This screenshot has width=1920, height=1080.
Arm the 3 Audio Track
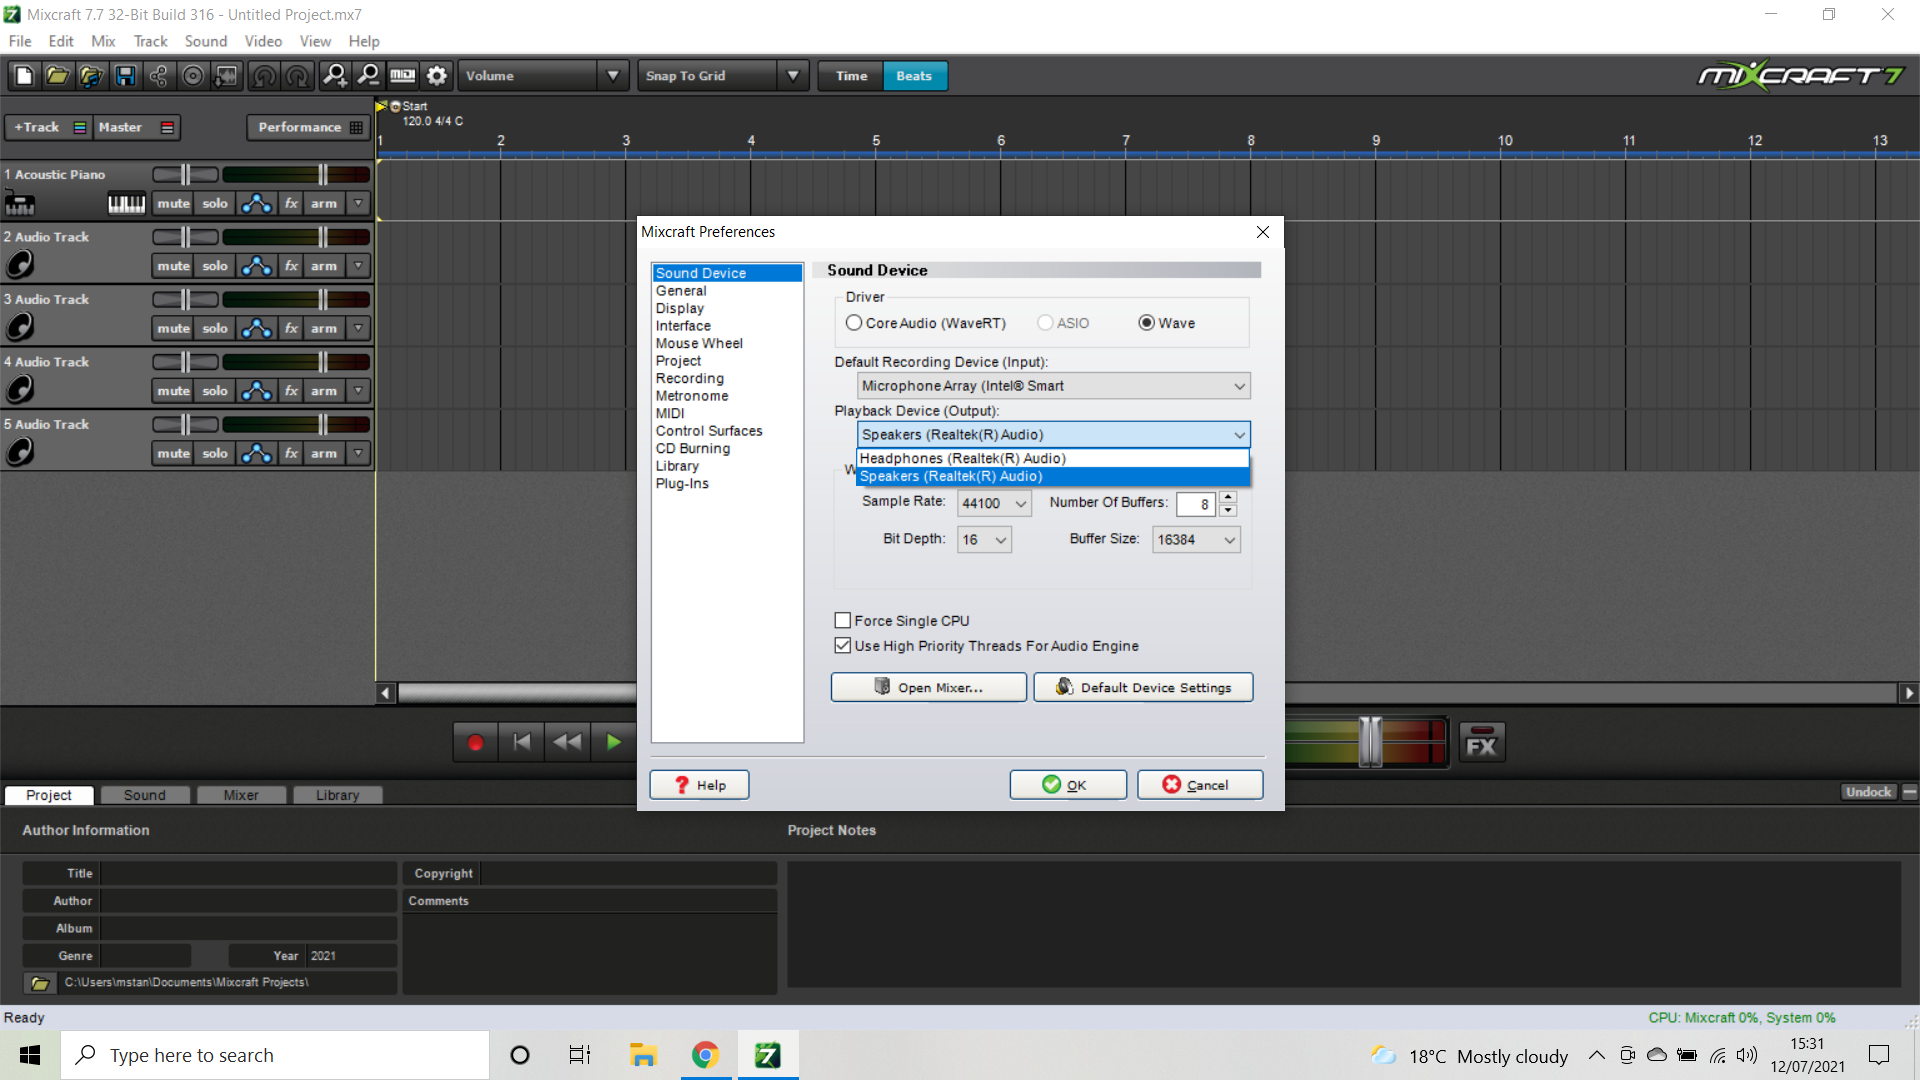point(323,328)
